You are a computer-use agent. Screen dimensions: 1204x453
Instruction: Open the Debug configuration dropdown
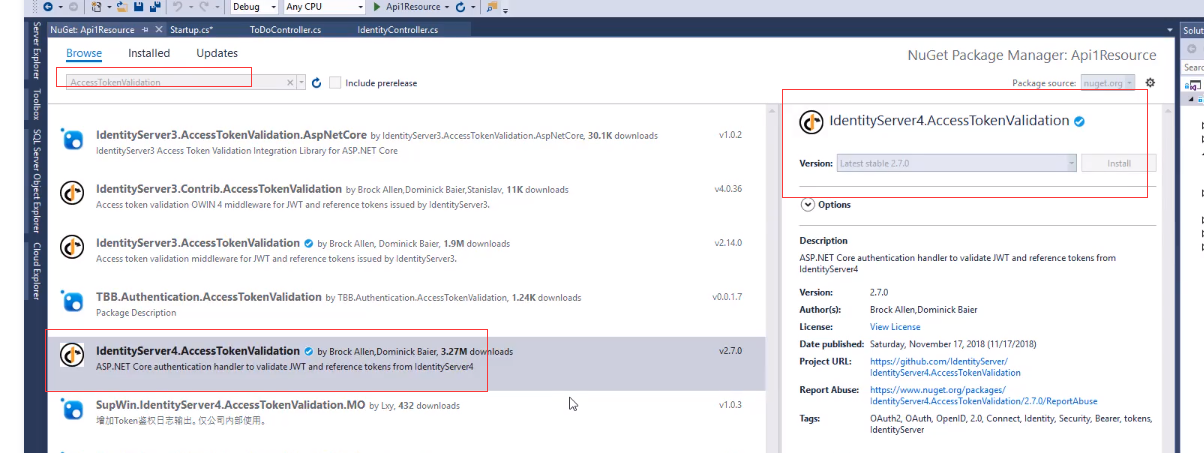pyautogui.click(x=253, y=7)
